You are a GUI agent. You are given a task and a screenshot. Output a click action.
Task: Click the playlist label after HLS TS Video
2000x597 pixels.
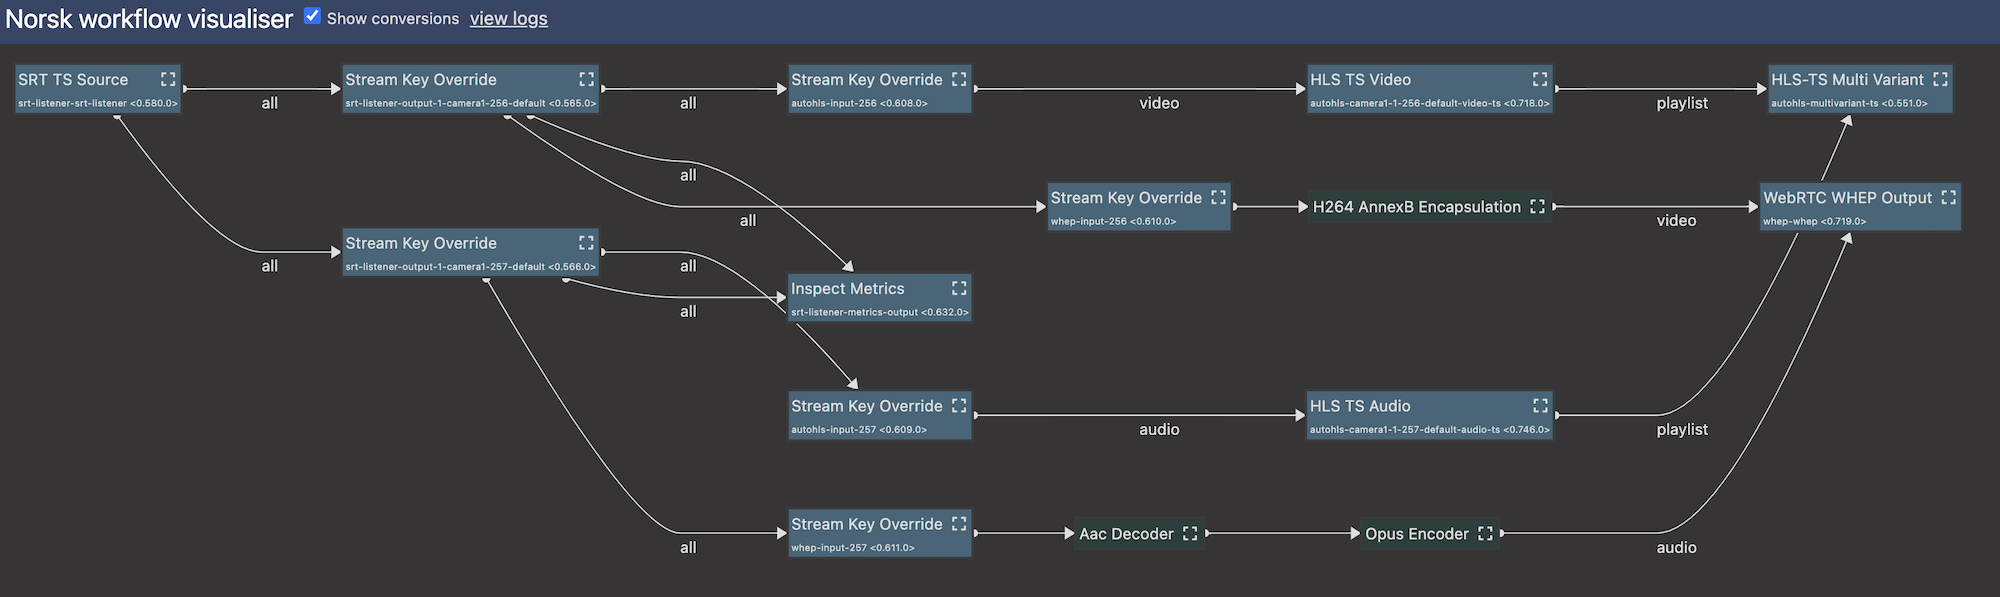[1682, 103]
